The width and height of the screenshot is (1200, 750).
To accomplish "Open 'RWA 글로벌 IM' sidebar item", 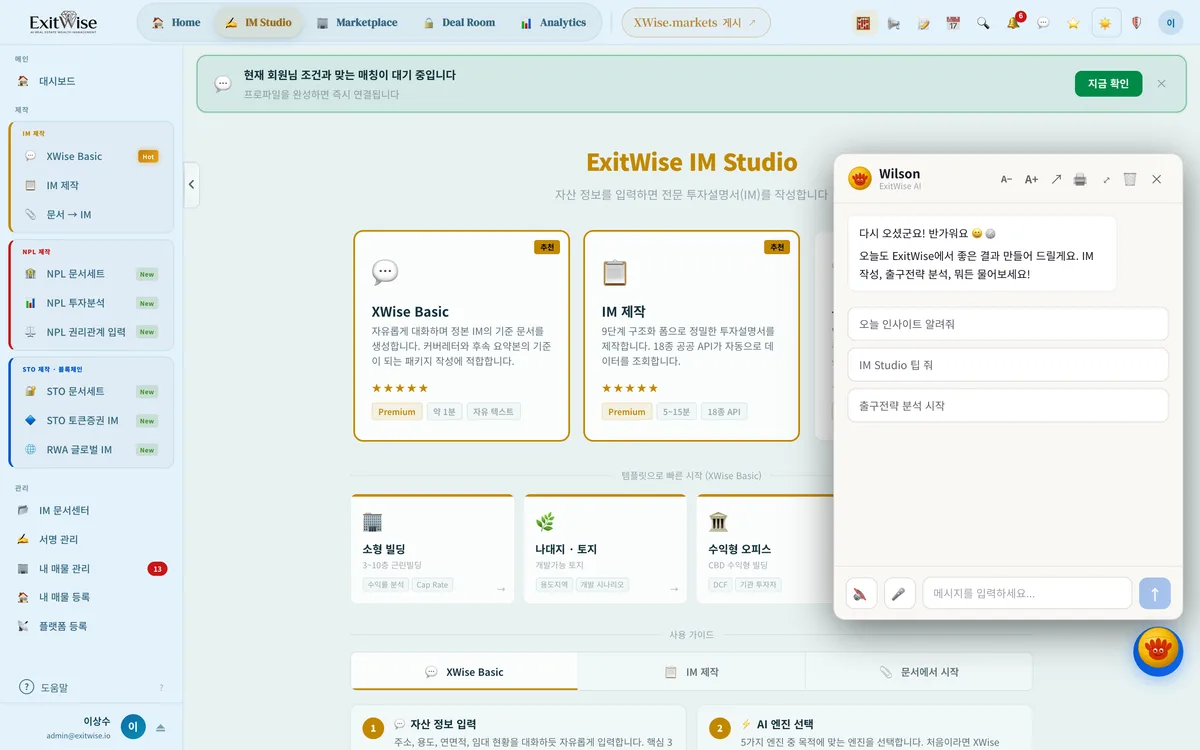I will point(92,450).
